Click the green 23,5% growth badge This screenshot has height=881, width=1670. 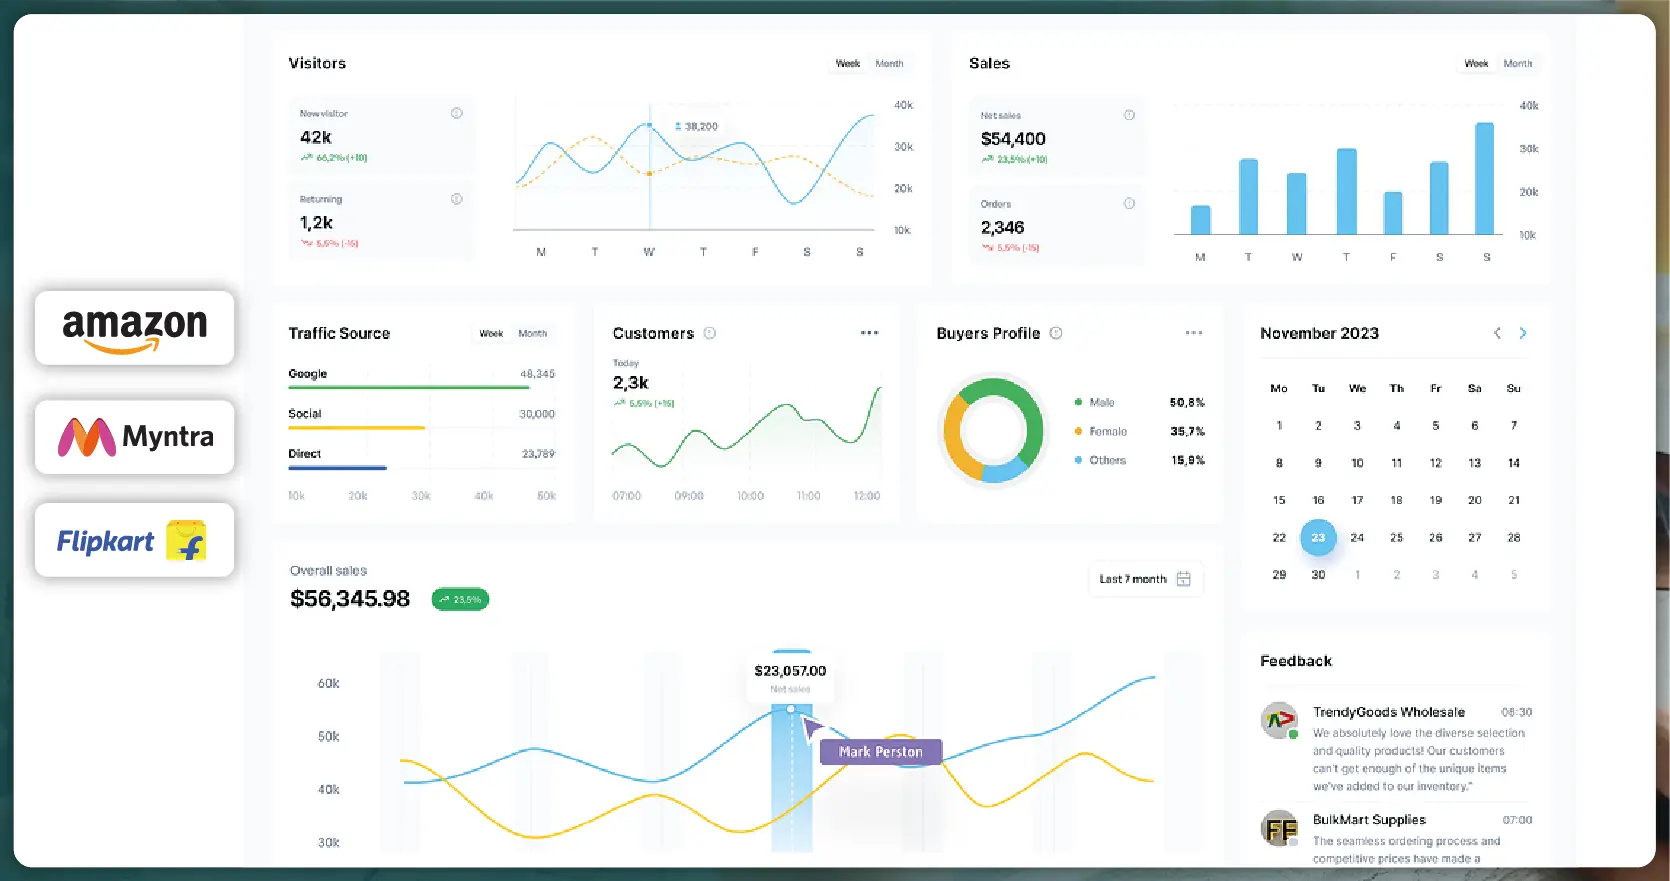pyautogui.click(x=460, y=599)
